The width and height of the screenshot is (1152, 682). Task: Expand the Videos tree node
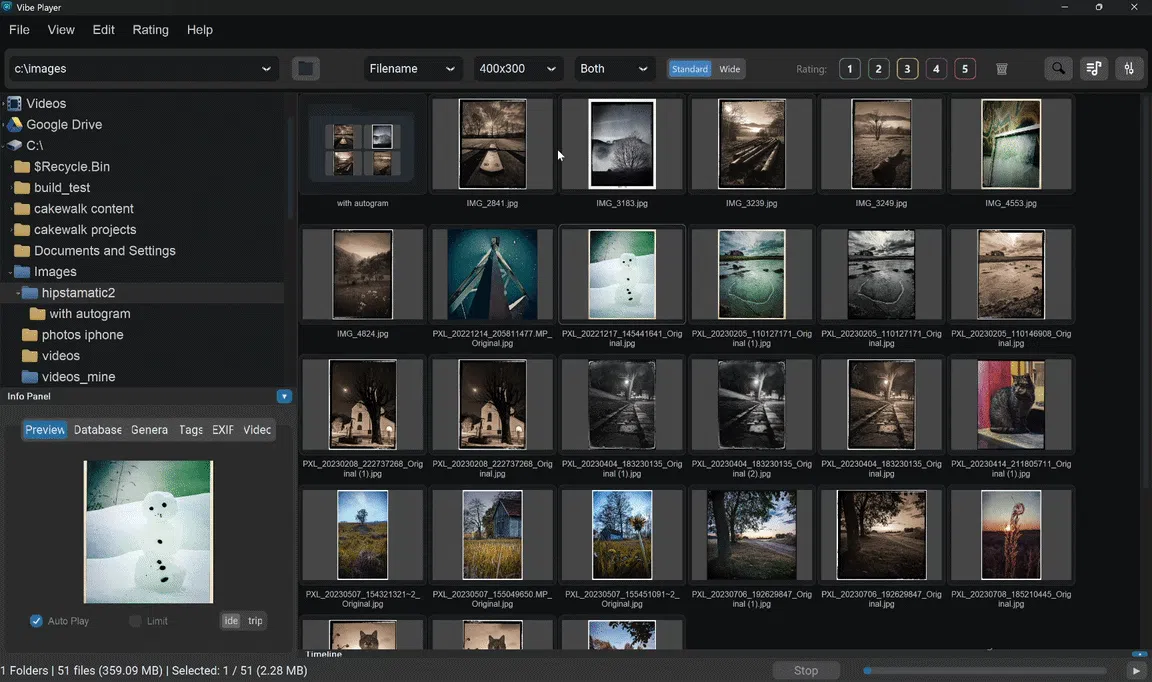coord(3,104)
